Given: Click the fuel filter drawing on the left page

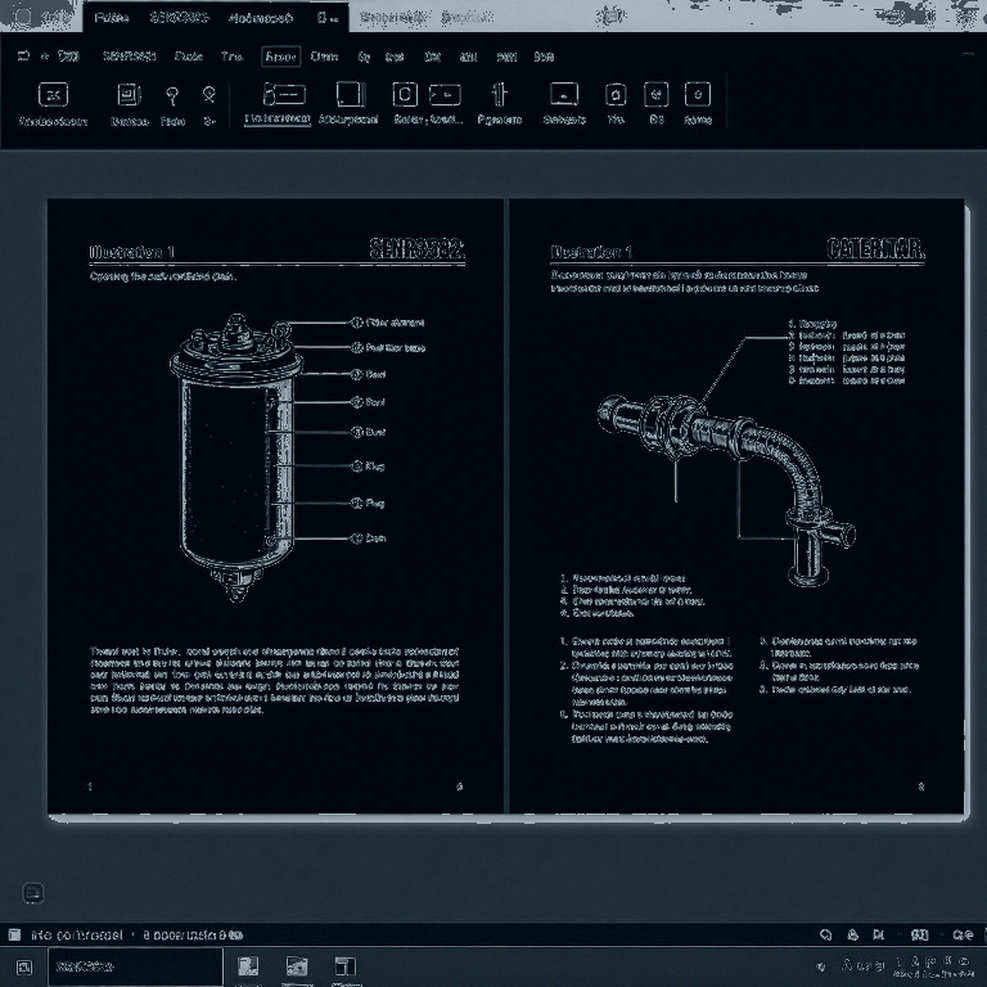Looking at the screenshot, I should [x=237, y=458].
